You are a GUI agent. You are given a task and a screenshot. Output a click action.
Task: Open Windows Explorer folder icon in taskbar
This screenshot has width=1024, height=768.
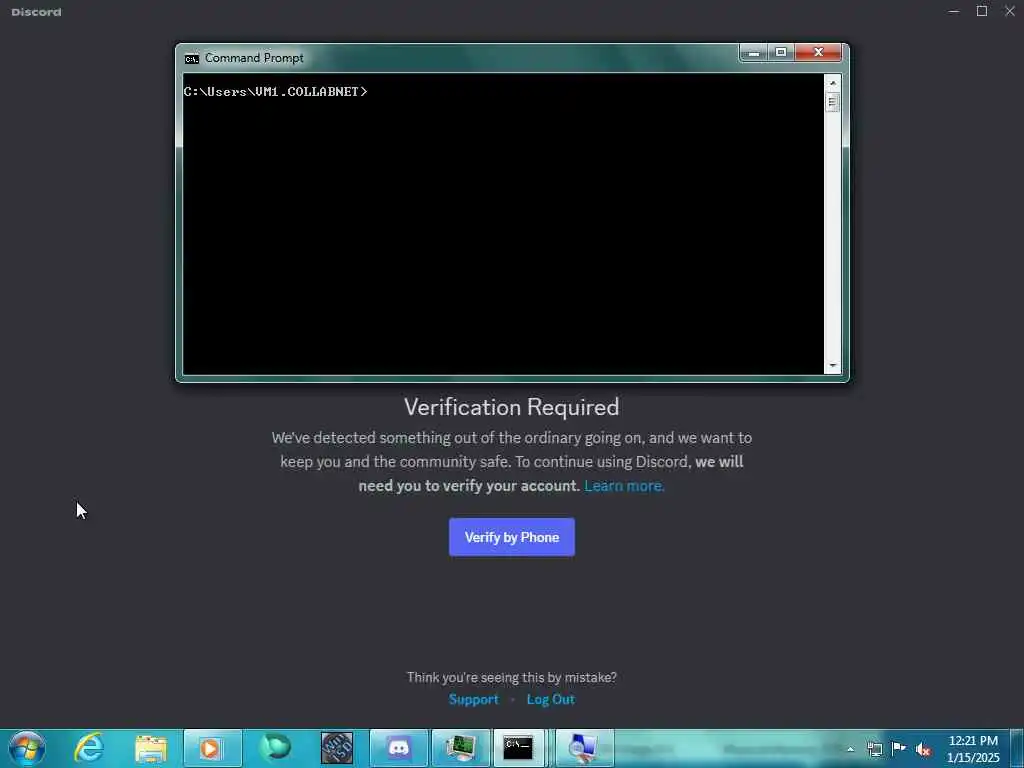151,748
